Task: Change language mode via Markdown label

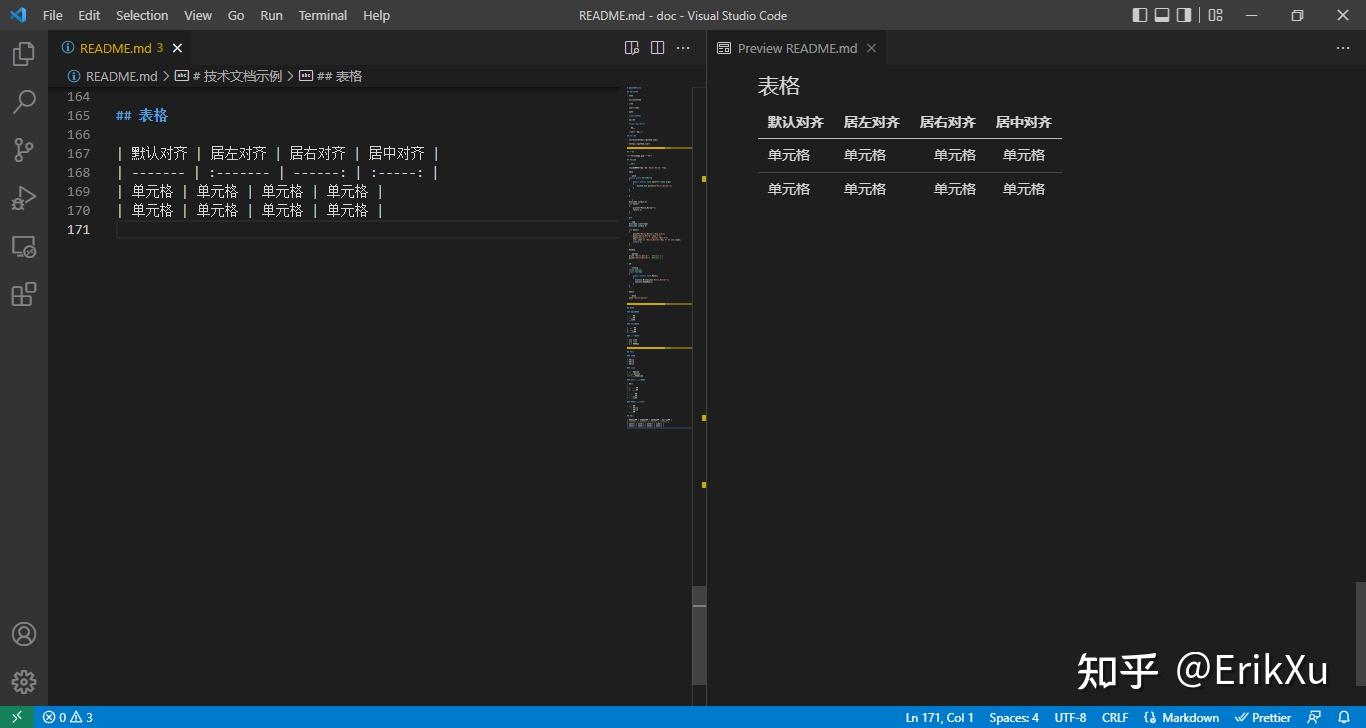Action: point(1191,717)
